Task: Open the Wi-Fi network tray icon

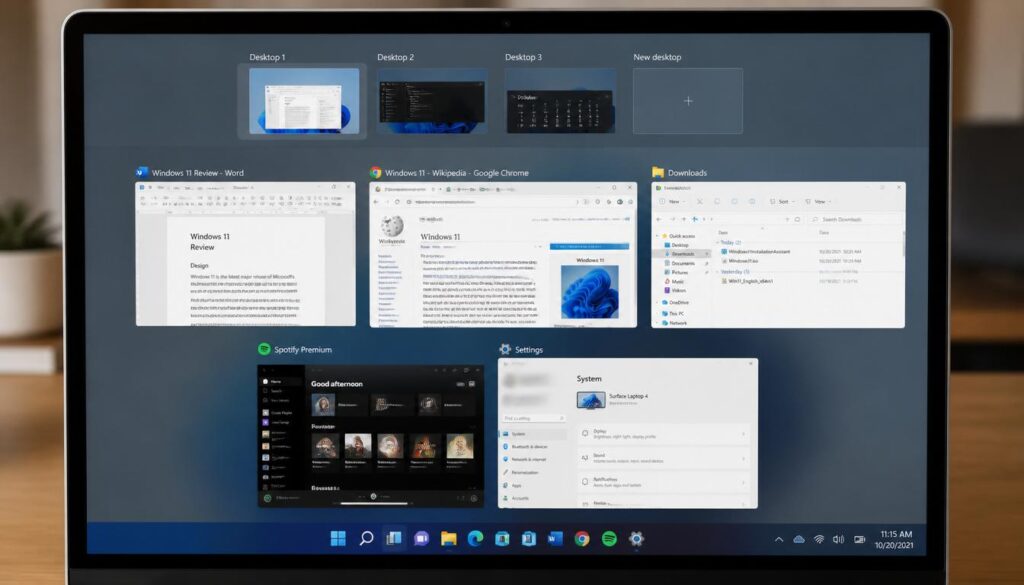Action: coord(818,539)
